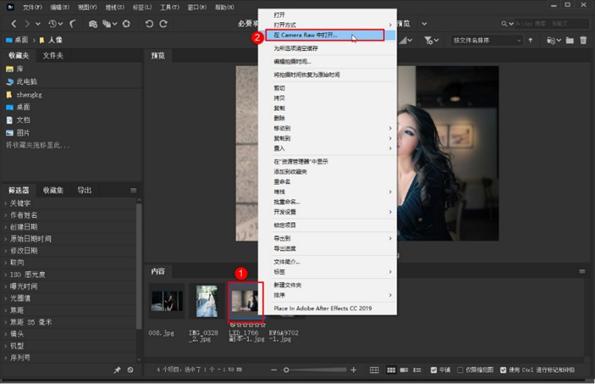Open 文档 in favorites

(23, 120)
